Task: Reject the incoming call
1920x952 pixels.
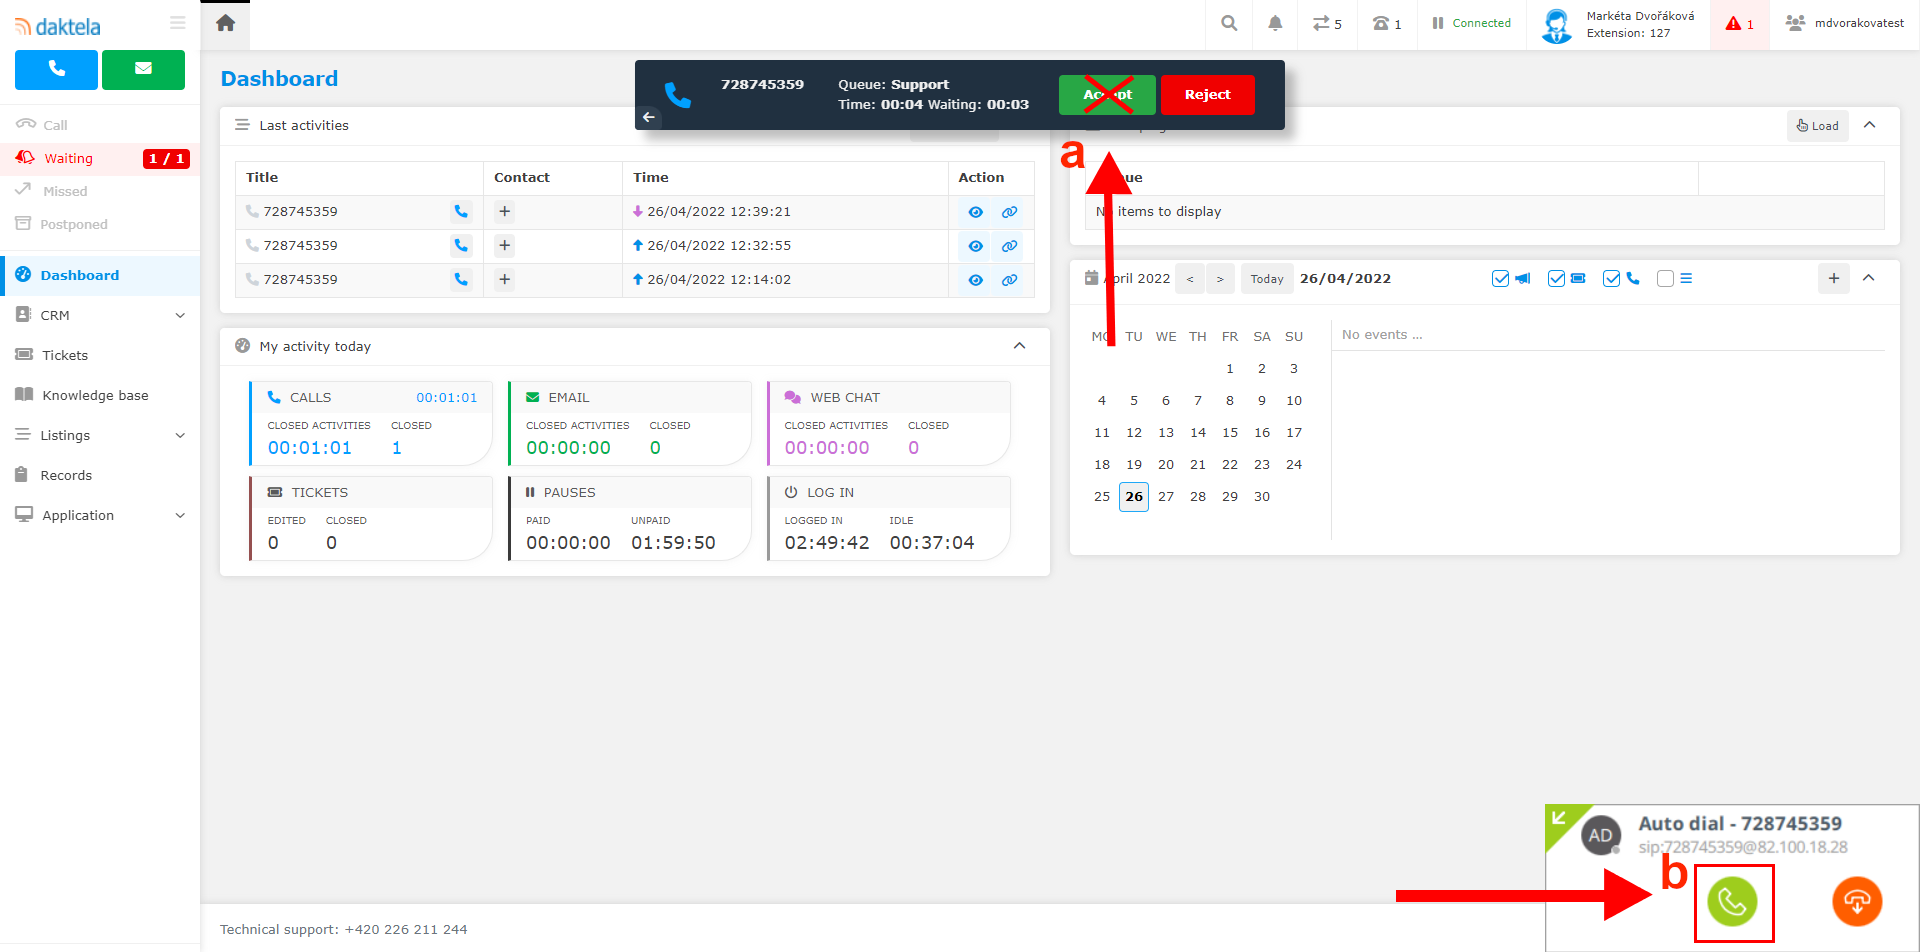Action: pos(1207,95)
